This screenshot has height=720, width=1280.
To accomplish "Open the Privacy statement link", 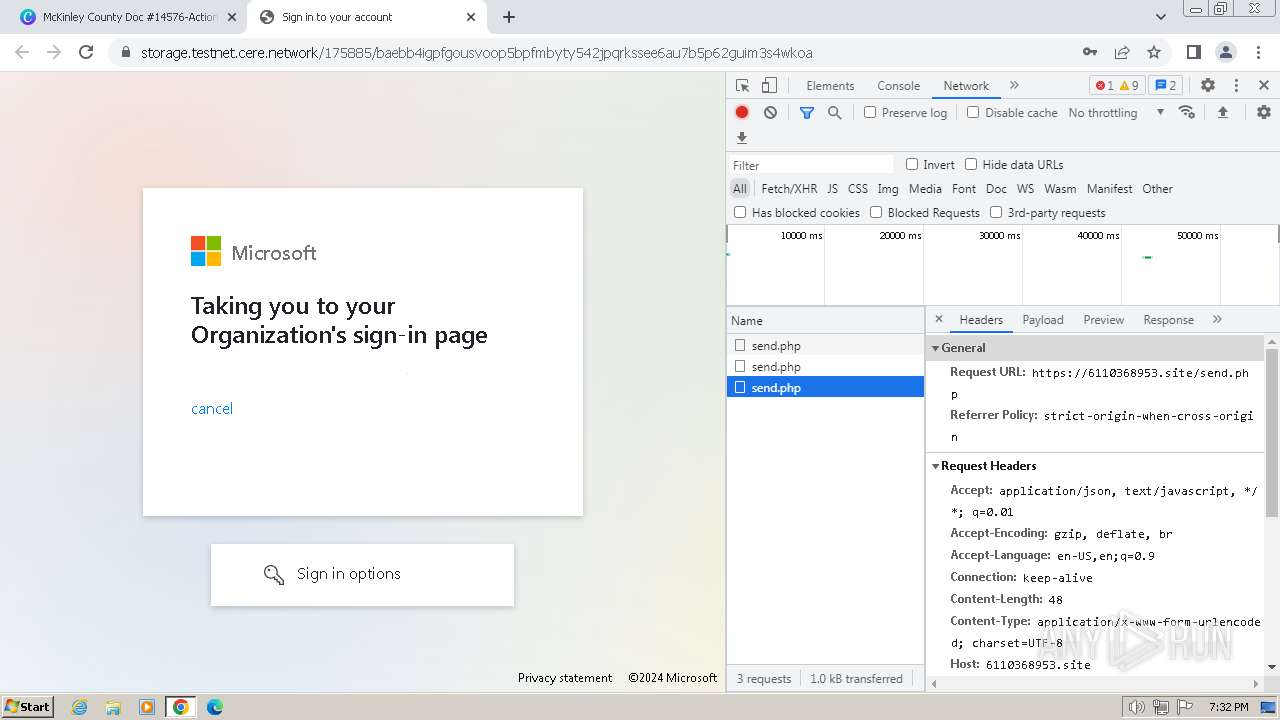I will click(x=565, y=678).
